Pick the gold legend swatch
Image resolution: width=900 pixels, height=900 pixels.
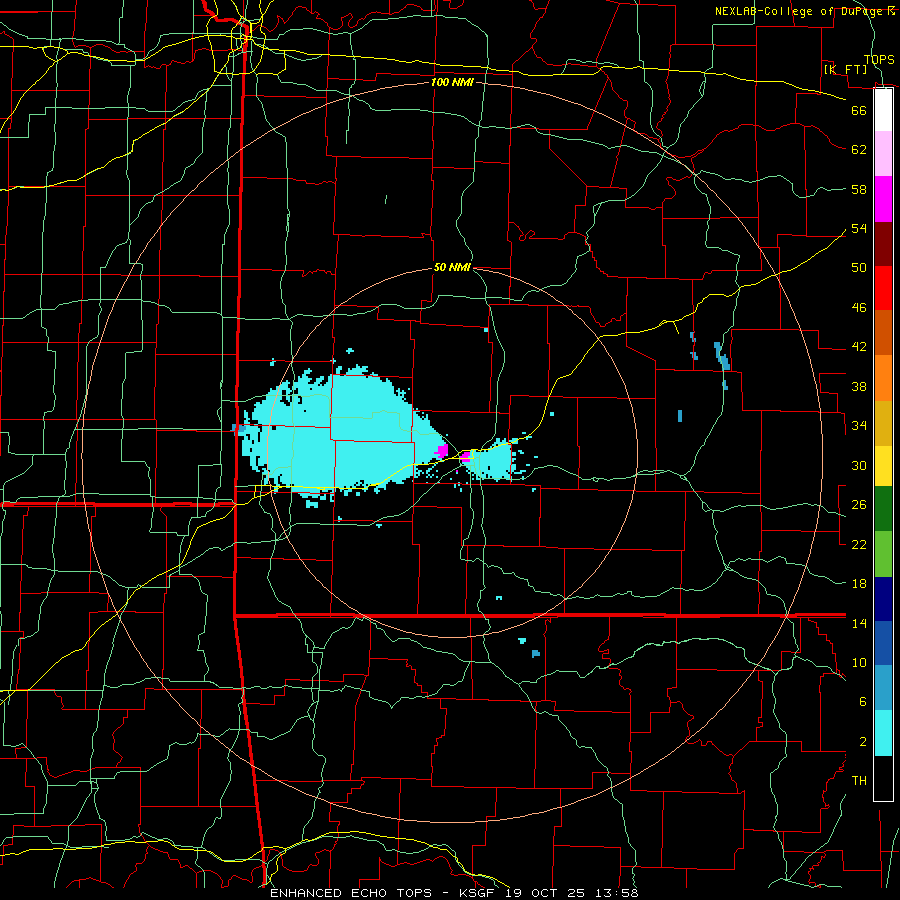click(883, 423)
